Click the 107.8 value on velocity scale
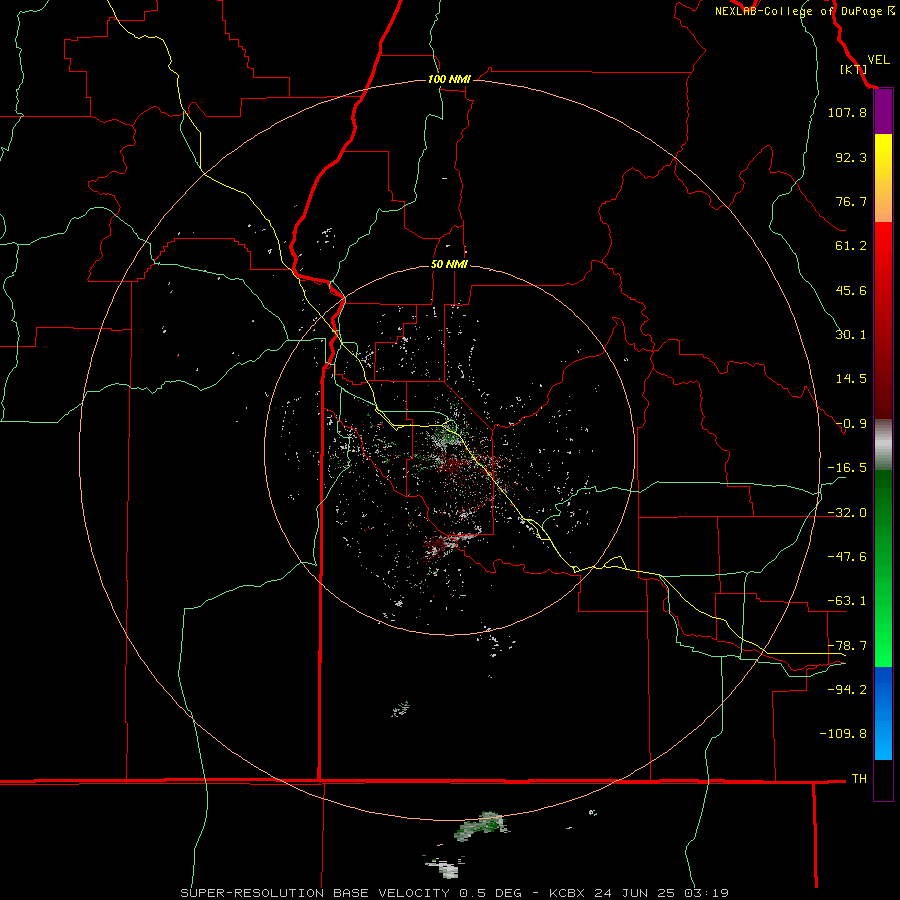The height and width of the screenshot is (900, 900). 847,112
